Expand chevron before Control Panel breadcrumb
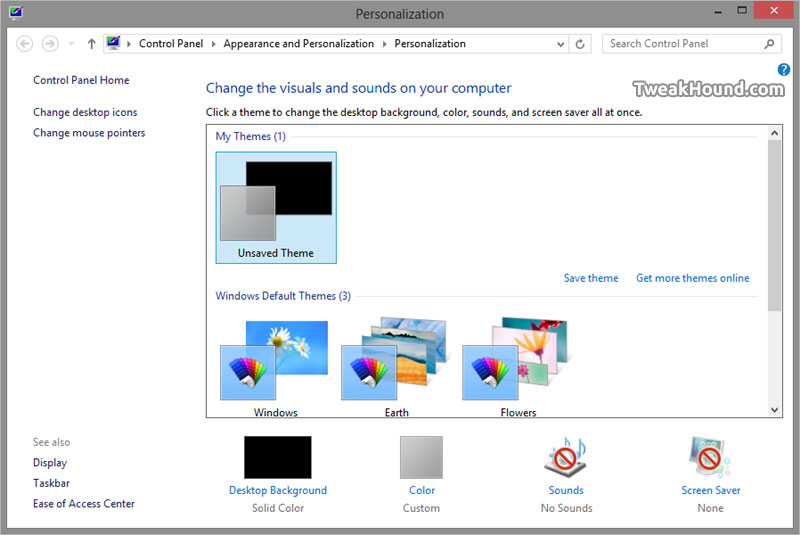The height and width of the screenshot is (535, 800). (129, 44)
